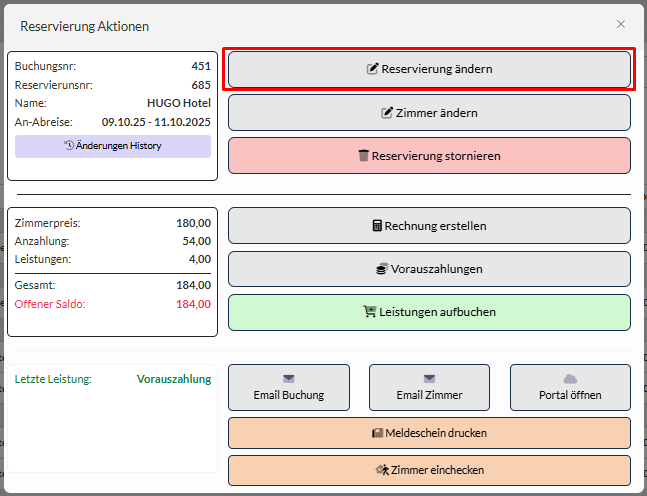Check in the room with Zimmer einchecken
647x496 pixels.
click(x=429, y=470)
